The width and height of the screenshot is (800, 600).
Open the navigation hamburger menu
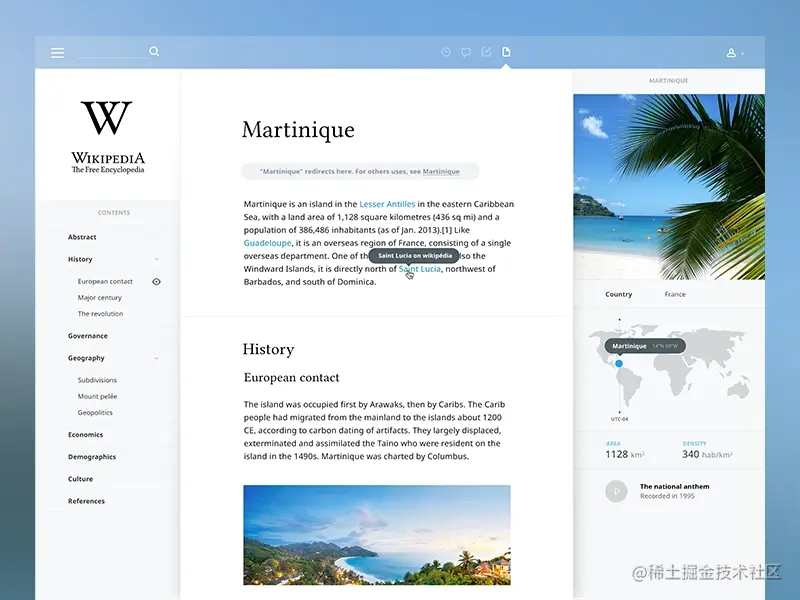point(57,52)
